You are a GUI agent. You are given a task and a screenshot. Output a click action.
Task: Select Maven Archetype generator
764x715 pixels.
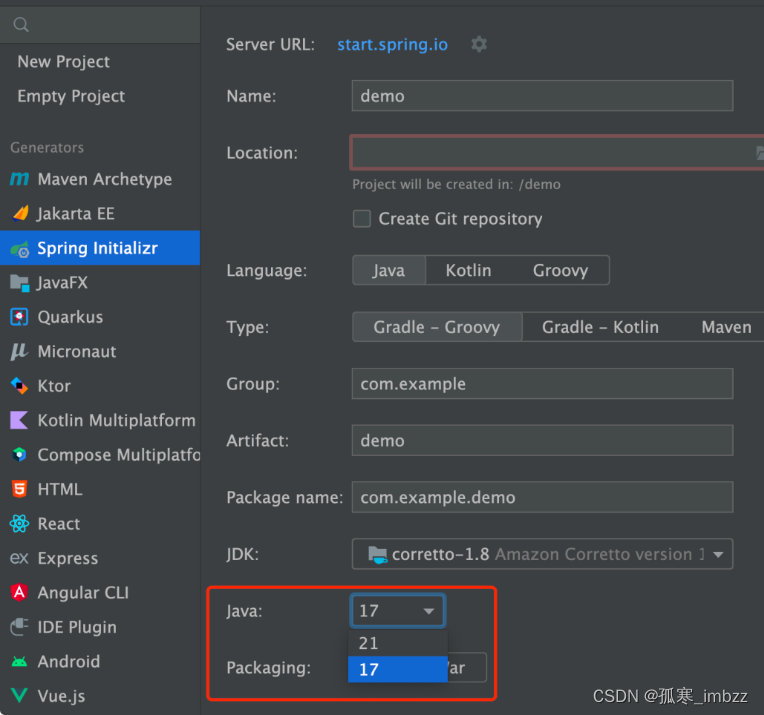pyautogui.click(x=105, y=179)
